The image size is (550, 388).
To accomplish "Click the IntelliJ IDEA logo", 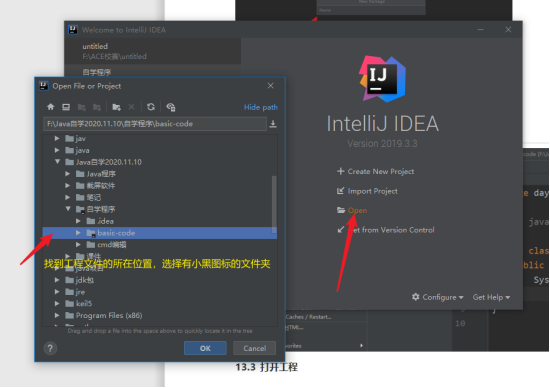I will point(382,79).
